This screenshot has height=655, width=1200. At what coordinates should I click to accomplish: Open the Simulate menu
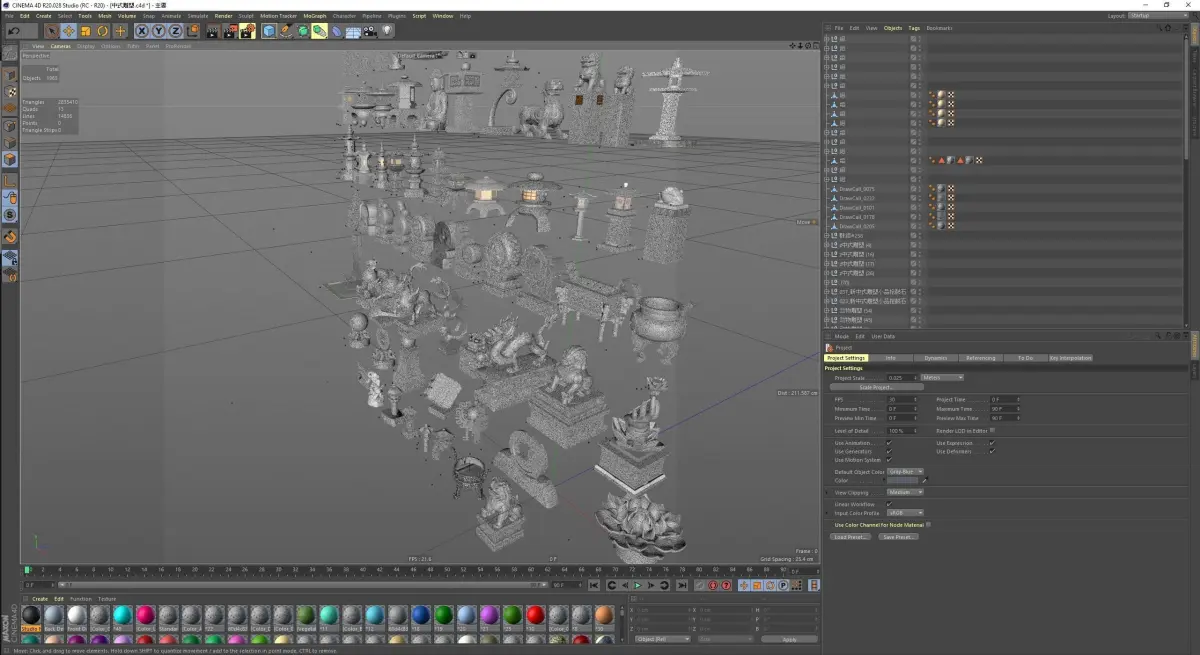click(x=198, y=16)
